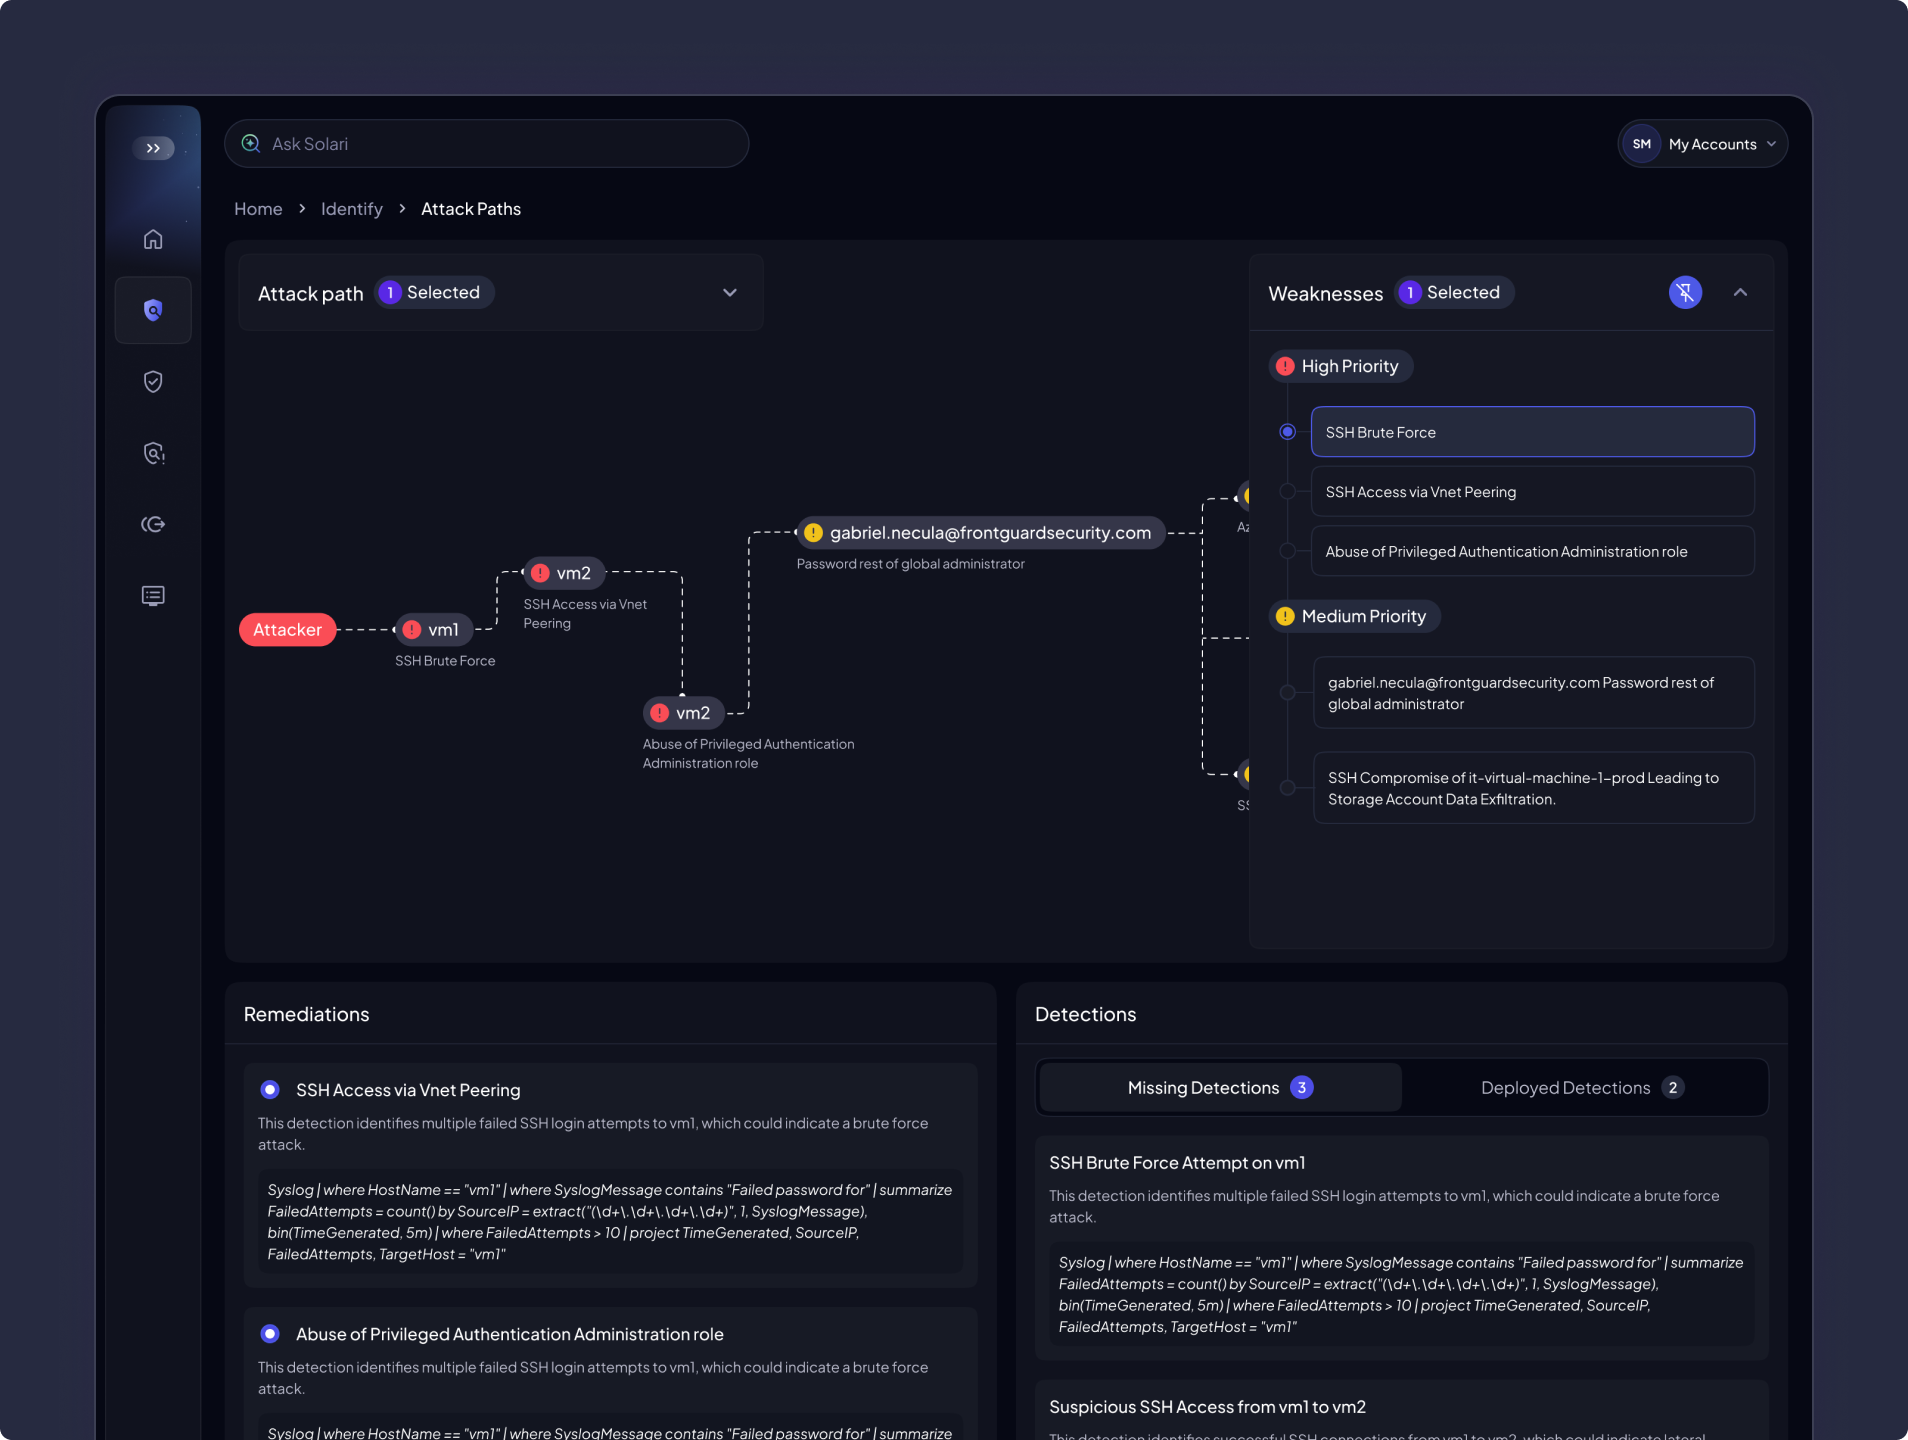Click the High Priority label
Screen dimensions: 1908x1440
pyautogui.click(x=1350, y=366)
